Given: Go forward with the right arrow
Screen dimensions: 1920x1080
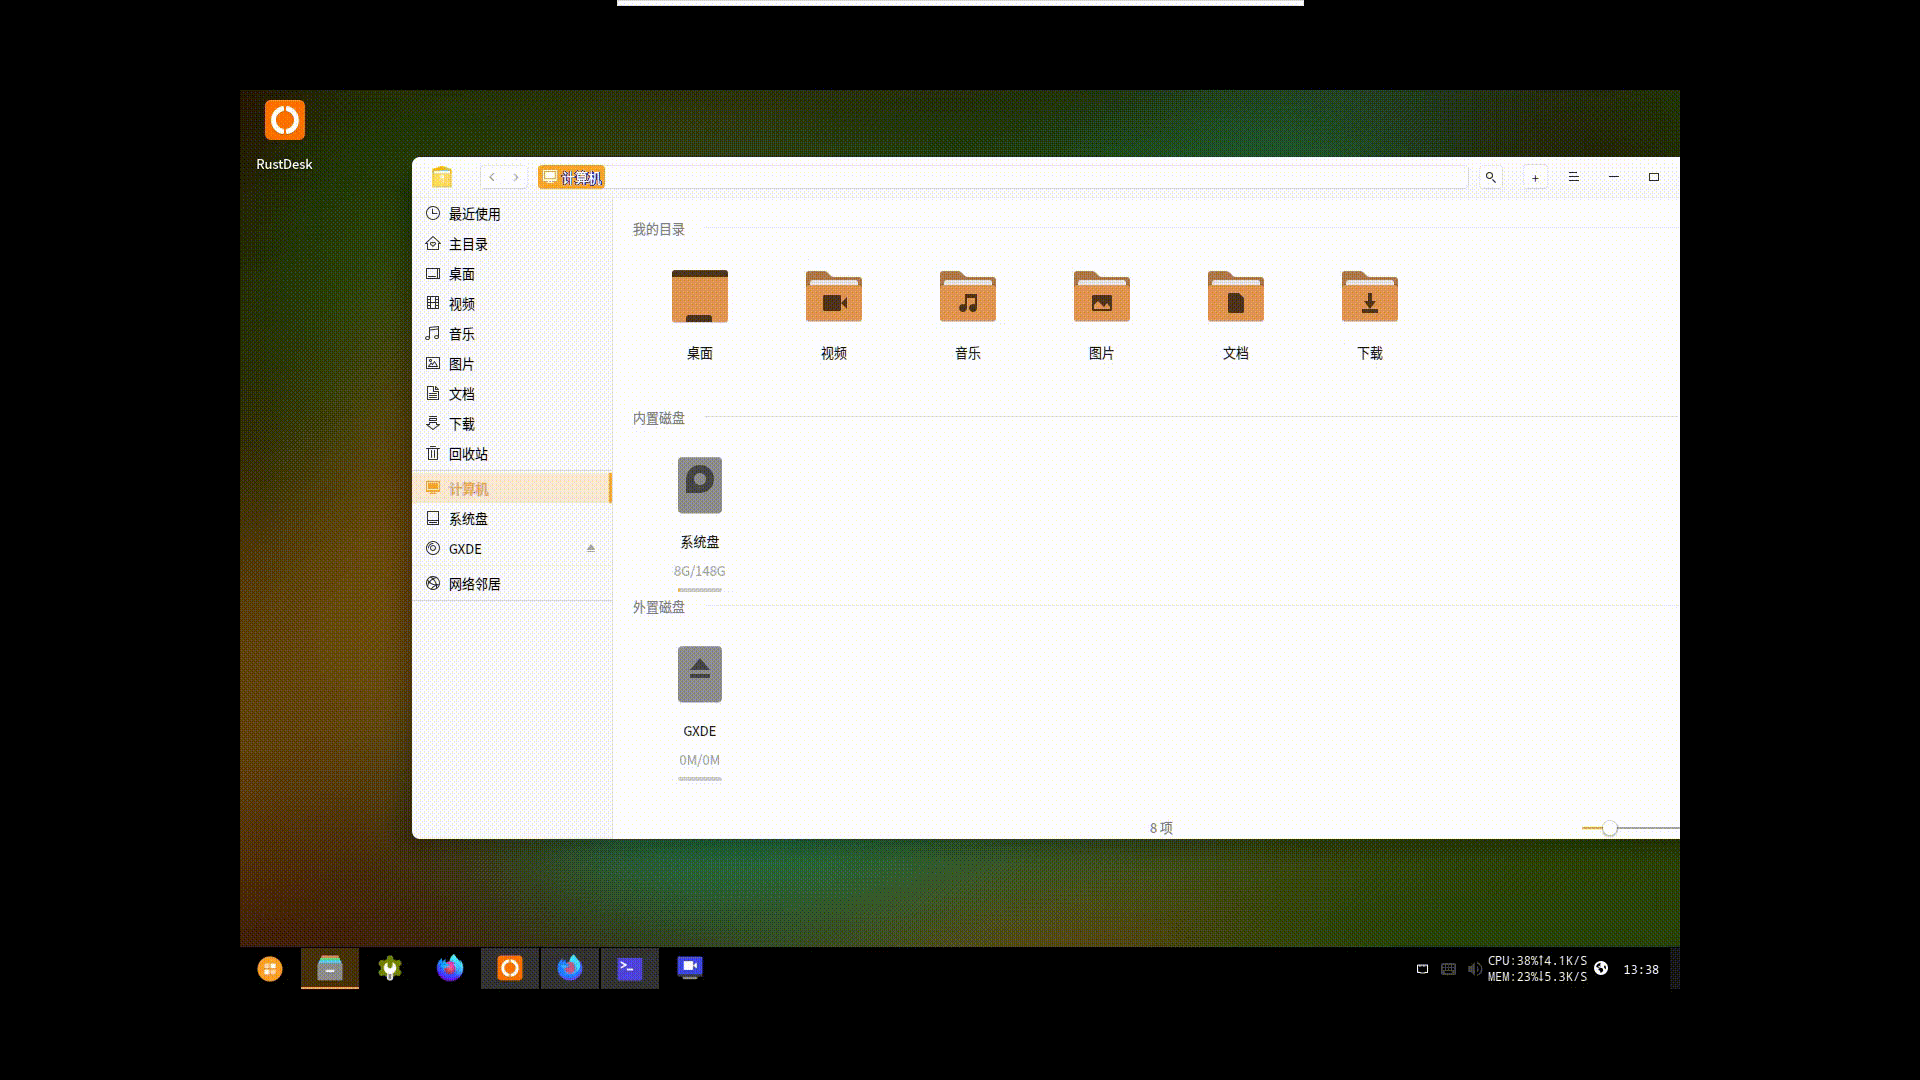Looking at the screenshot, I should pos(516,177).
